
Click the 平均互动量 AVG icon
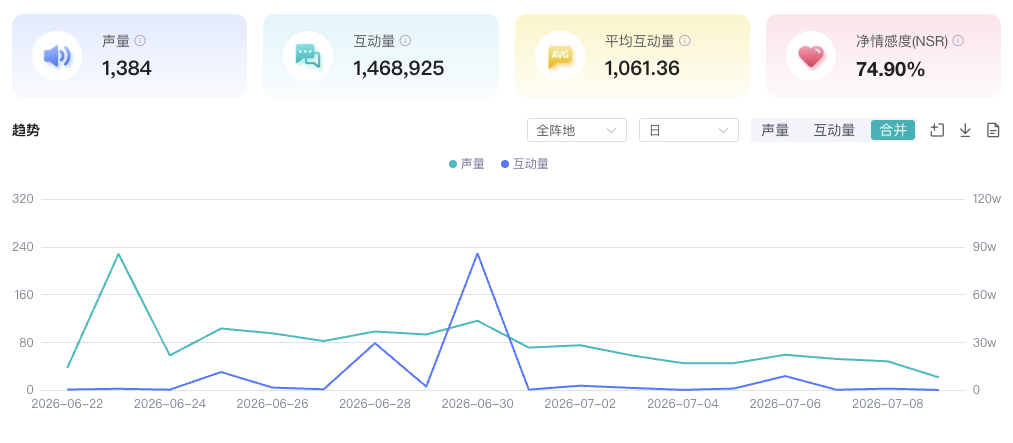(559, 56)
